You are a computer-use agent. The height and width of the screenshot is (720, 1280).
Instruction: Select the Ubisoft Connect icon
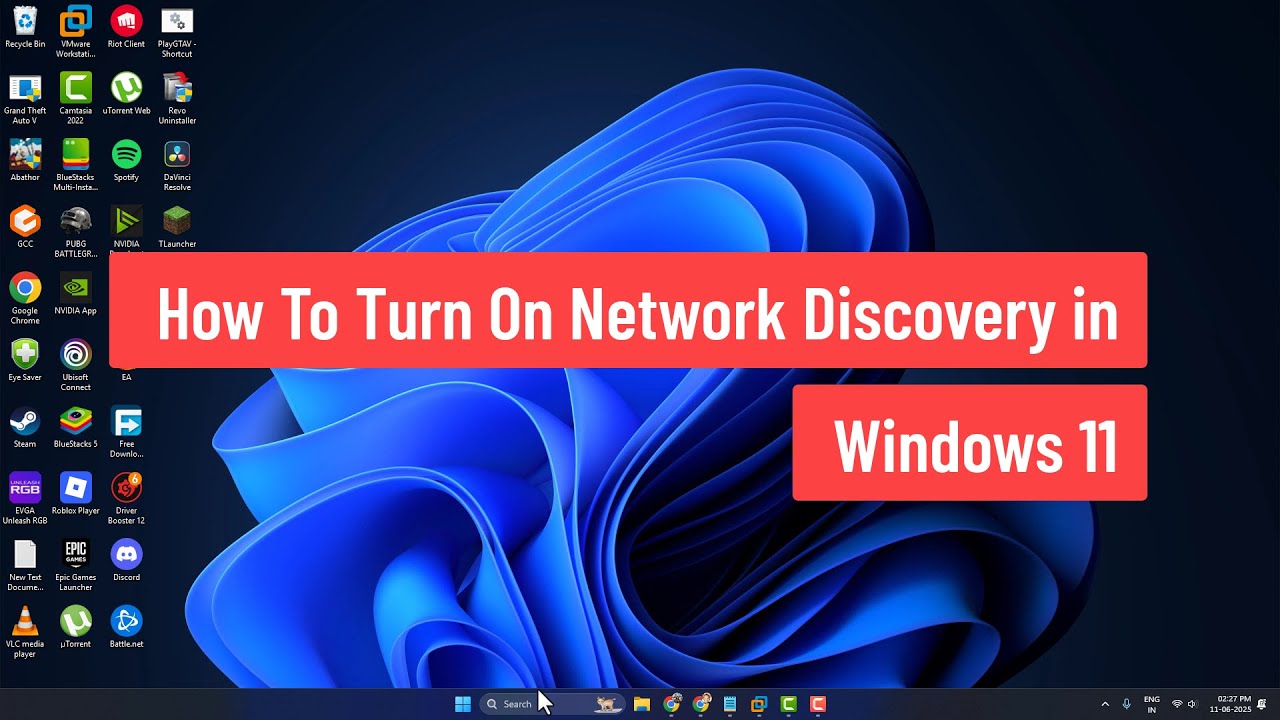tap(75, 365)
